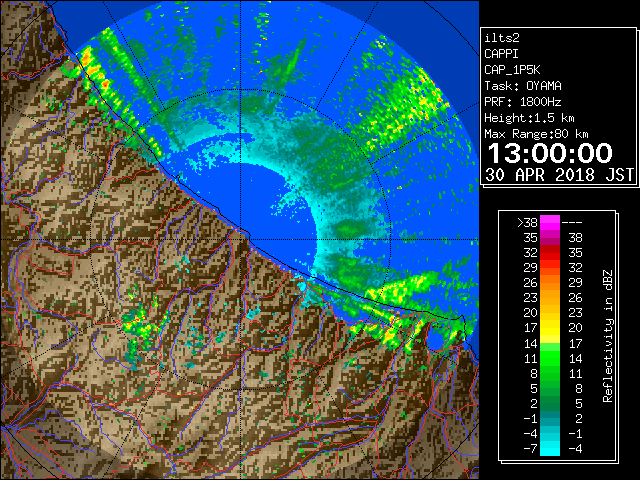Screen dimensions: 640x480
Task: Click the 'ilts2' label in info box
Action: (502, 38)
